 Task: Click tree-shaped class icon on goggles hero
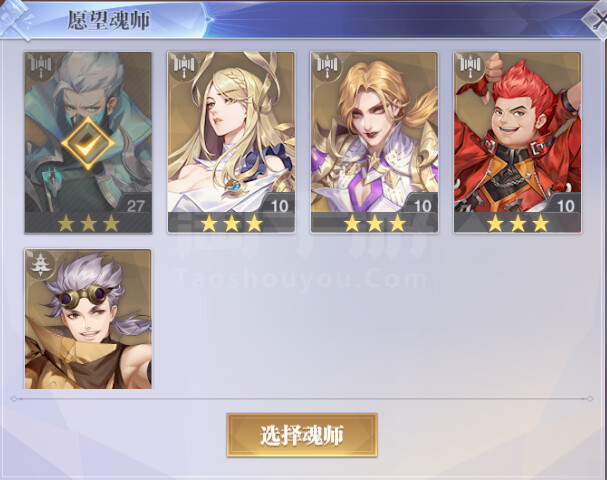click(x=41, y=264)
